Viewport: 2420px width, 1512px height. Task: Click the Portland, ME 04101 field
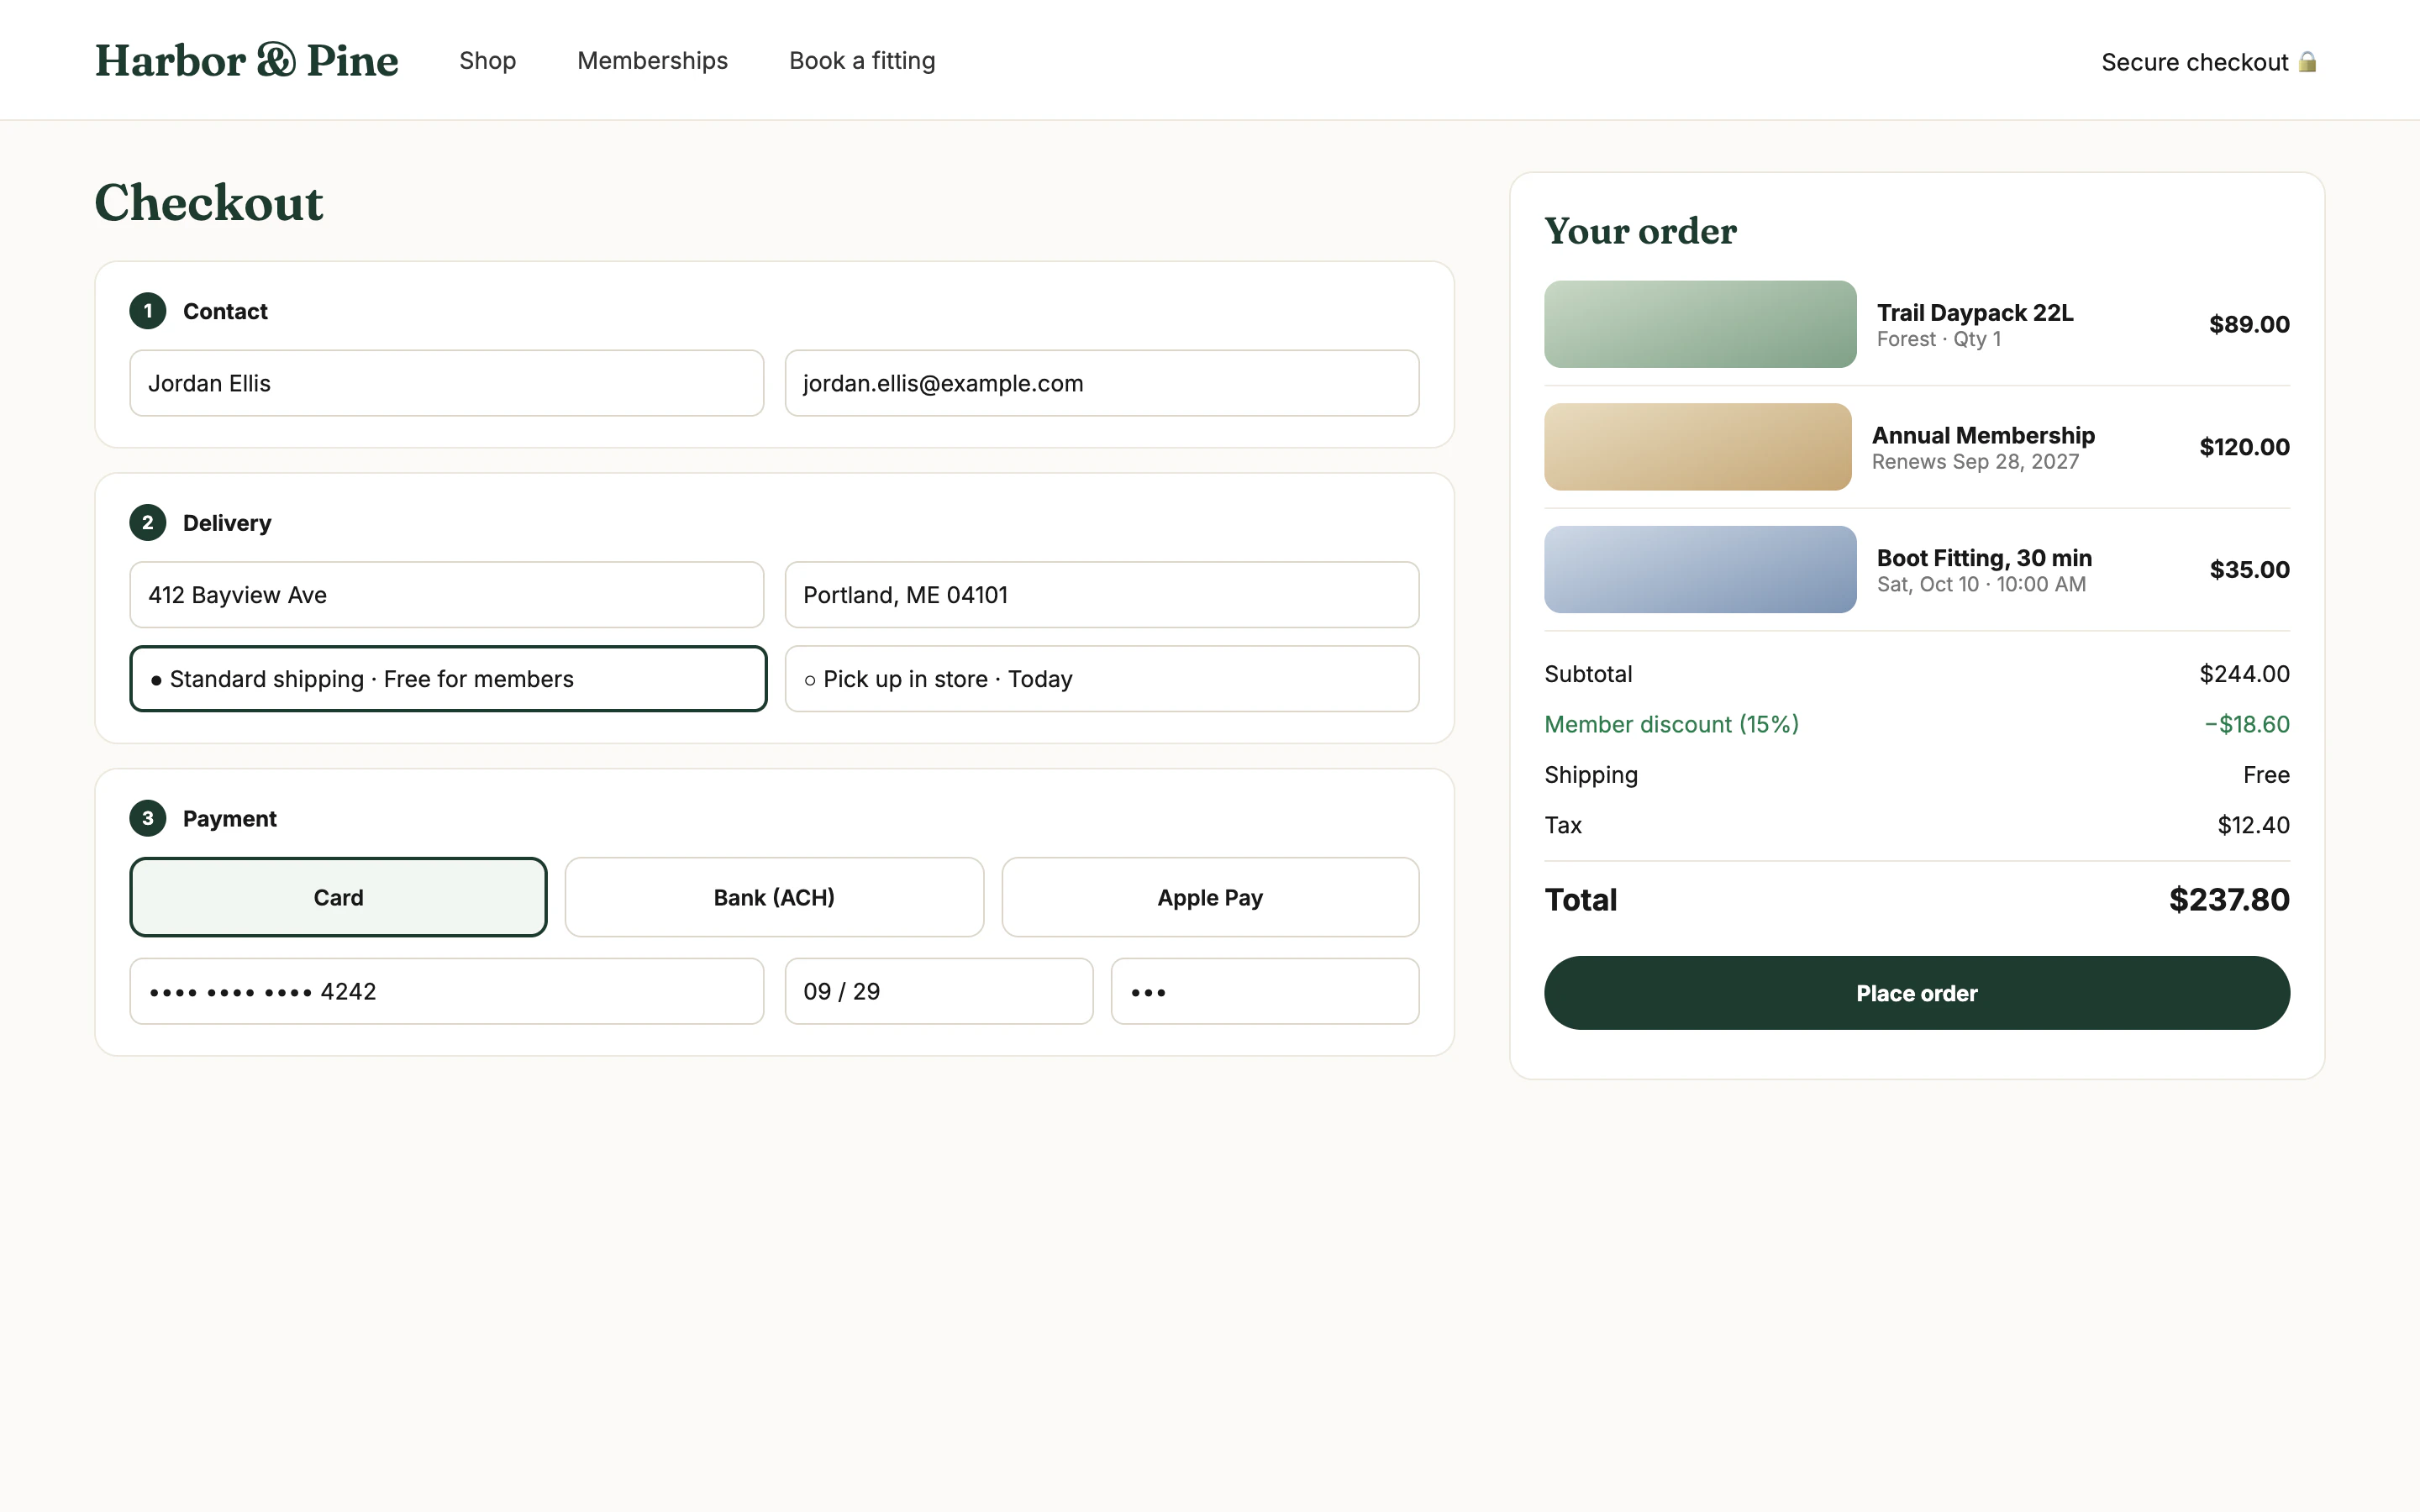1102,595
